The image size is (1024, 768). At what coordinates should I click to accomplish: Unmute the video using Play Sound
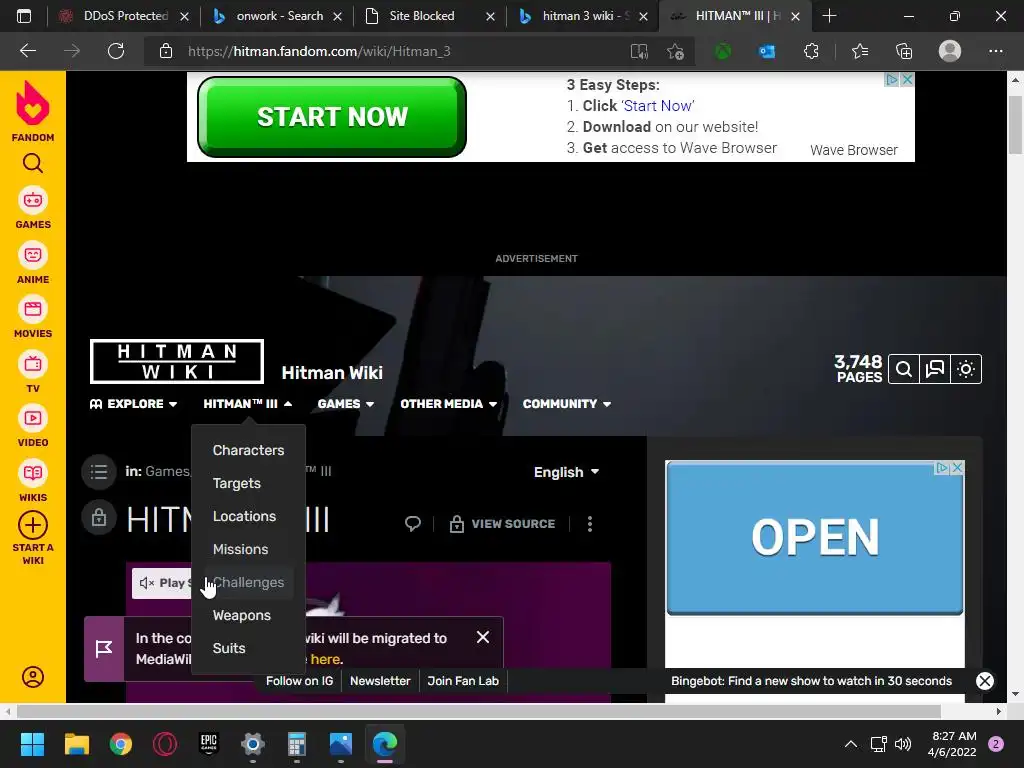[163, 583]
